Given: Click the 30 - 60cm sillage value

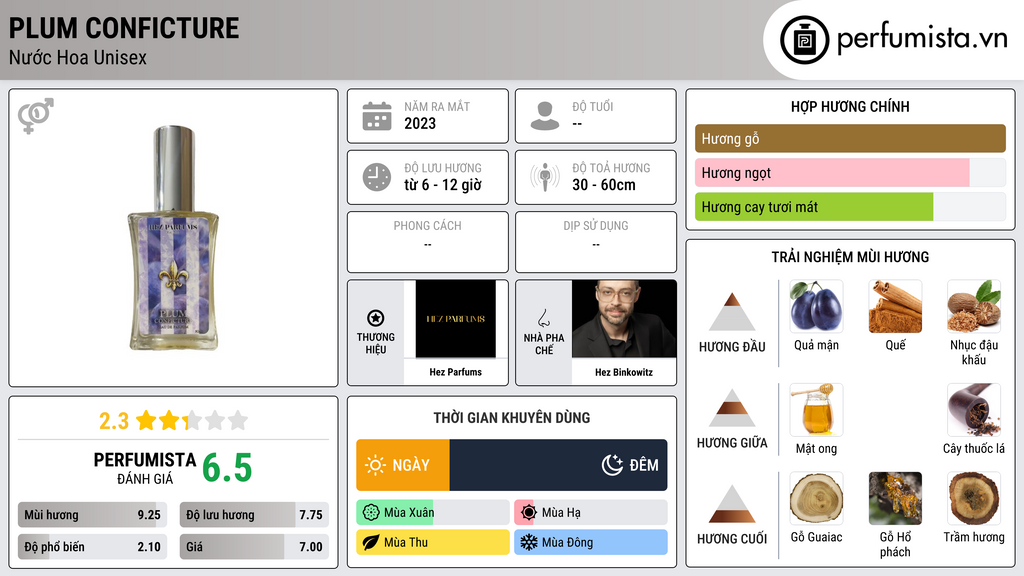Looking at the screenshot, I should 604,185.
